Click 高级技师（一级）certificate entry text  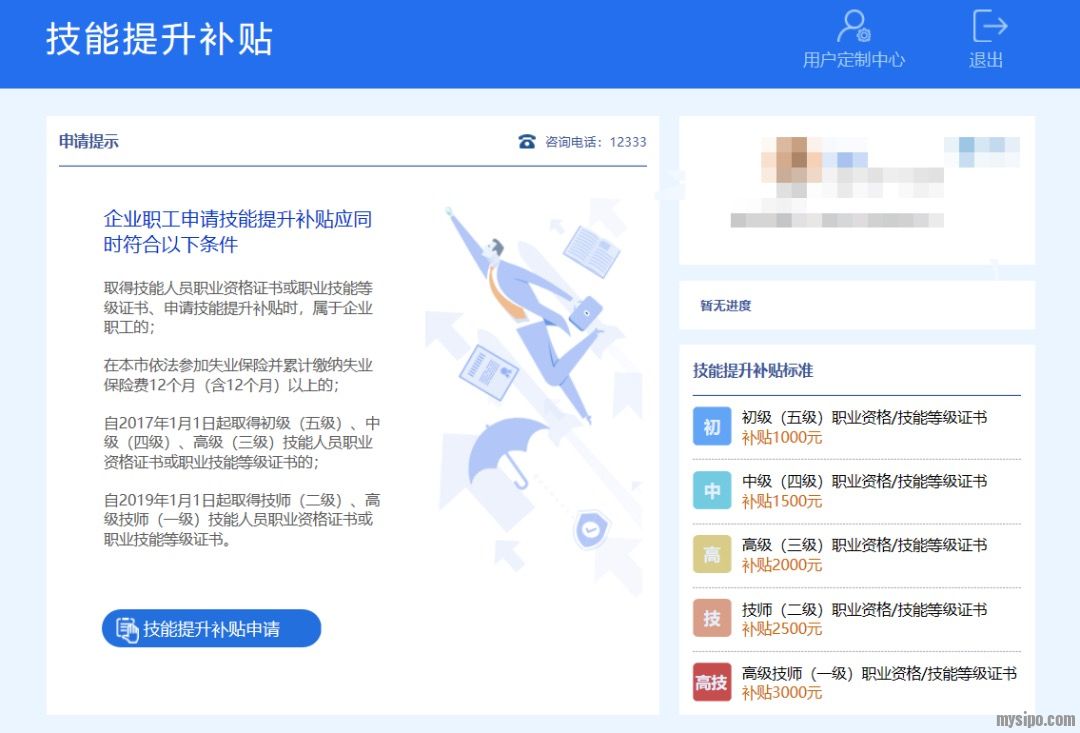click(878, 673)
